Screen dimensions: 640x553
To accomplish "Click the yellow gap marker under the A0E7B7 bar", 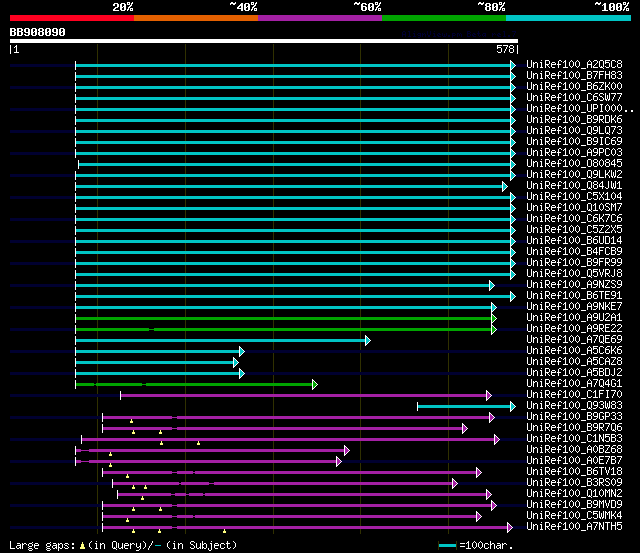I will (110, 465).
